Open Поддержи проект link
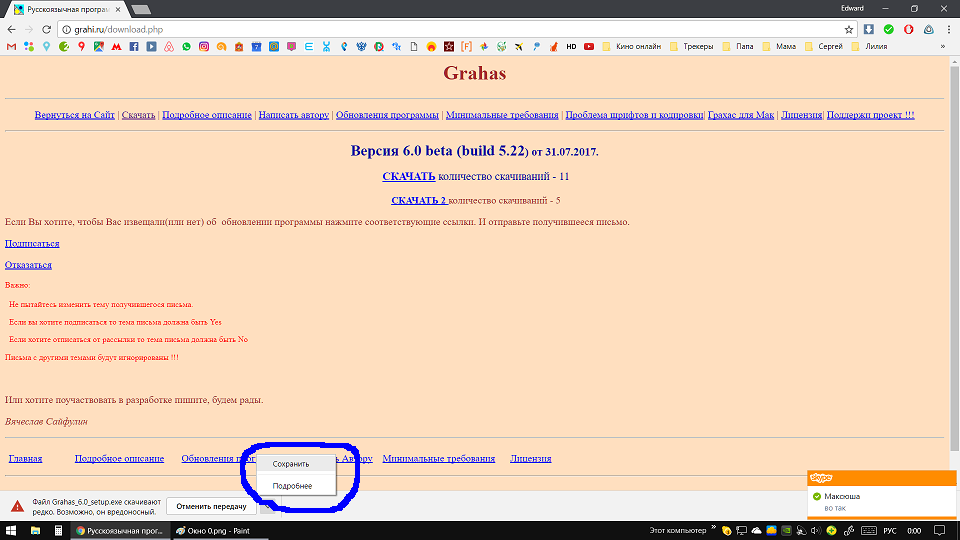This screenshot has width=960, height=540. [871, 114]
